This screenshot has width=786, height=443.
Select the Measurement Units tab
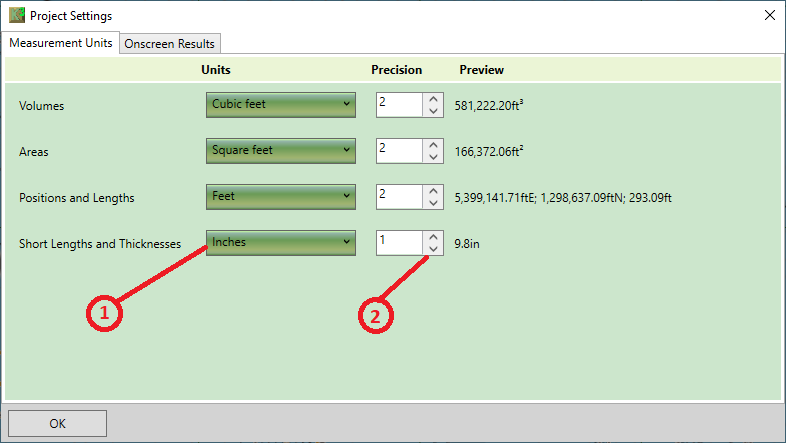pos(60,43)
